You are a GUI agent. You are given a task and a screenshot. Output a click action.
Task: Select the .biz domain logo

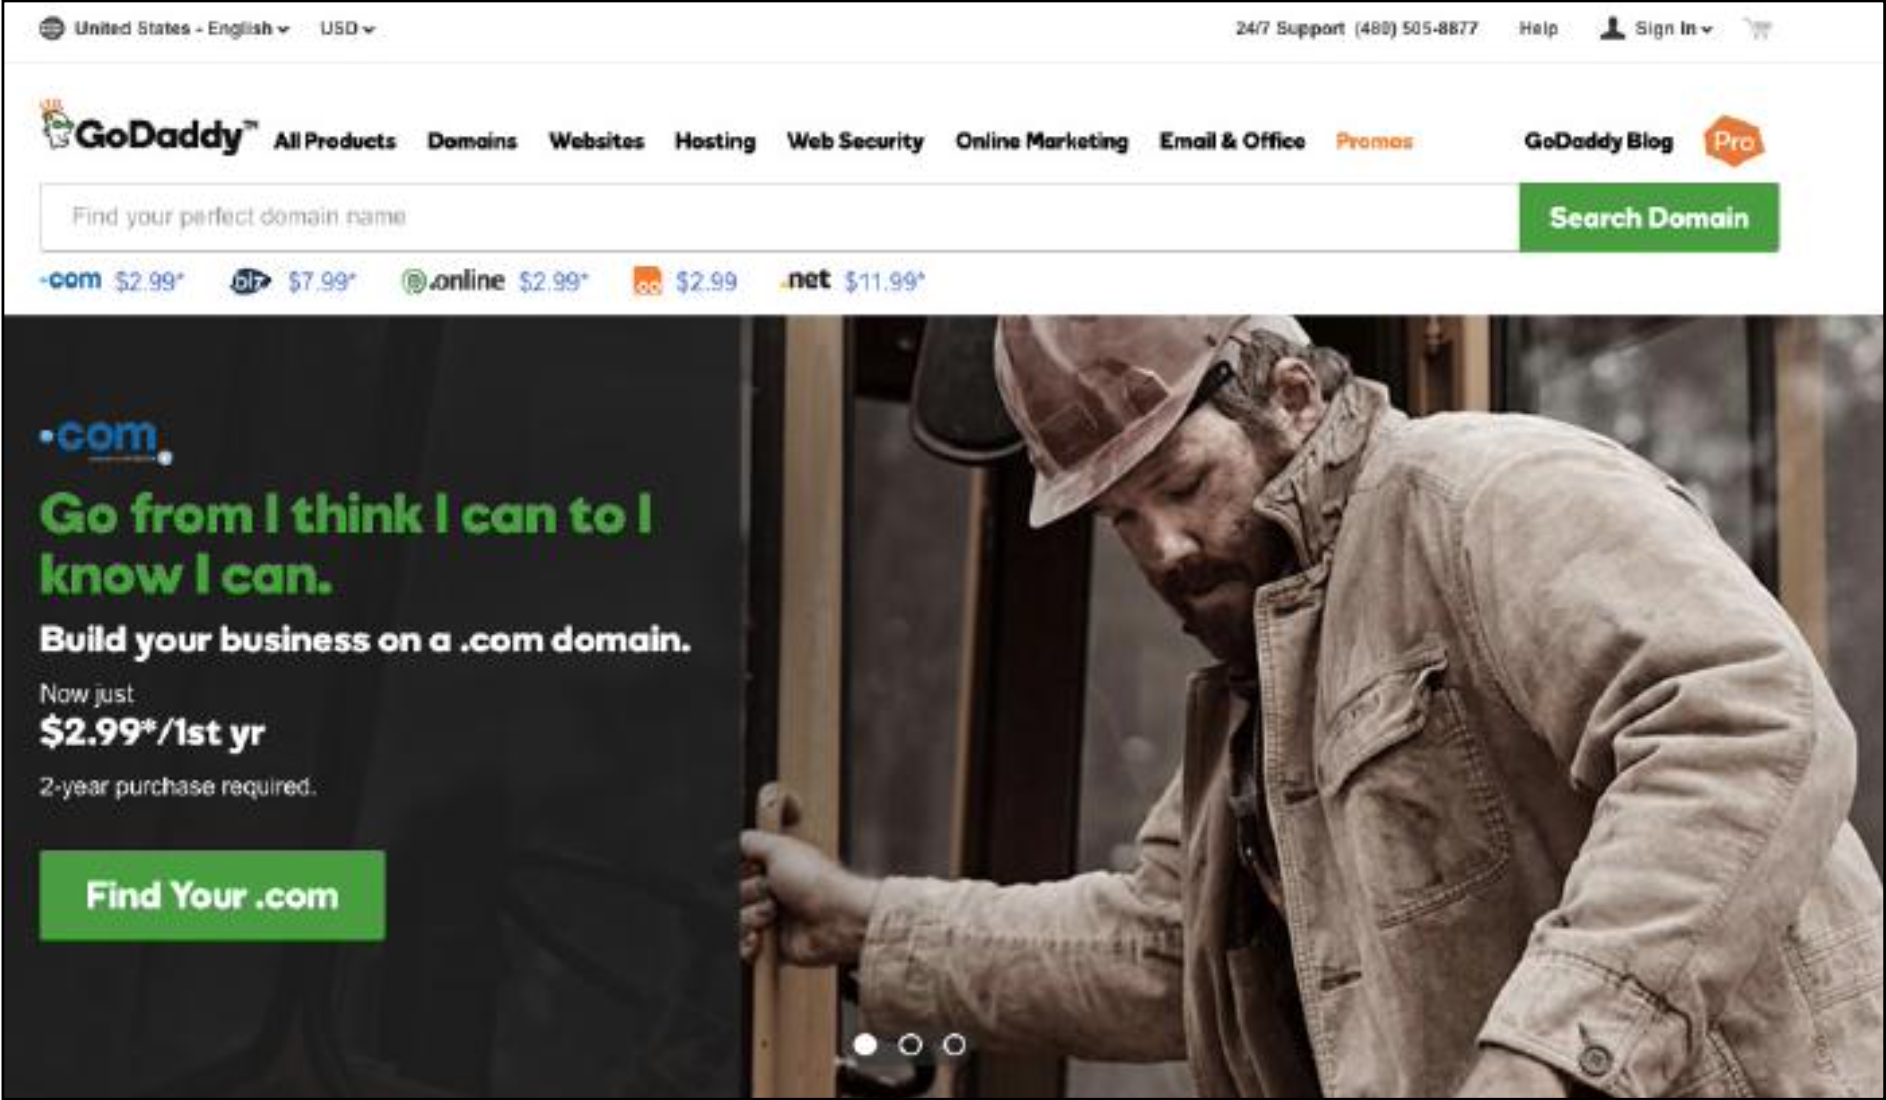(250, 281)
